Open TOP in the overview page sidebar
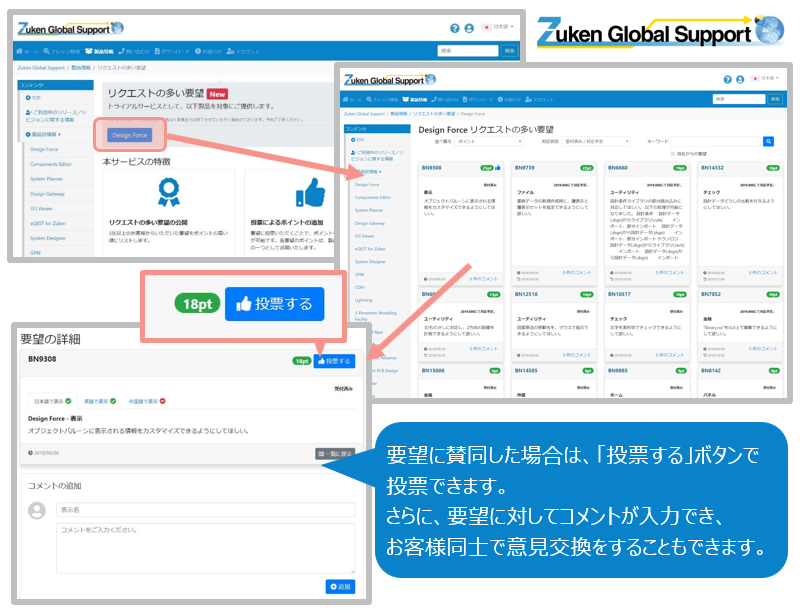Screen dimensions: 800x615 (x=33, y=98)
